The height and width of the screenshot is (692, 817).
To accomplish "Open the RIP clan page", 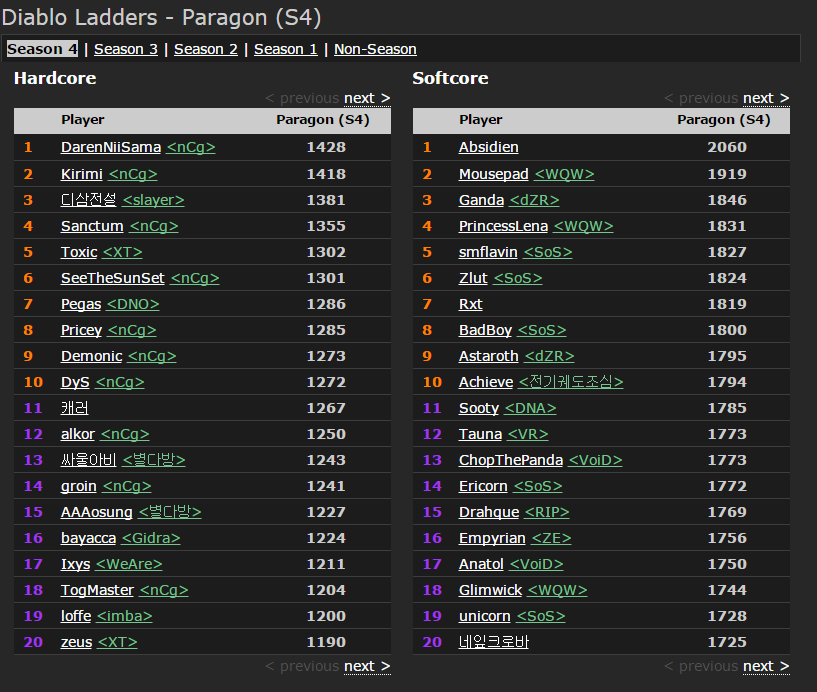I will tap(547, 512).
